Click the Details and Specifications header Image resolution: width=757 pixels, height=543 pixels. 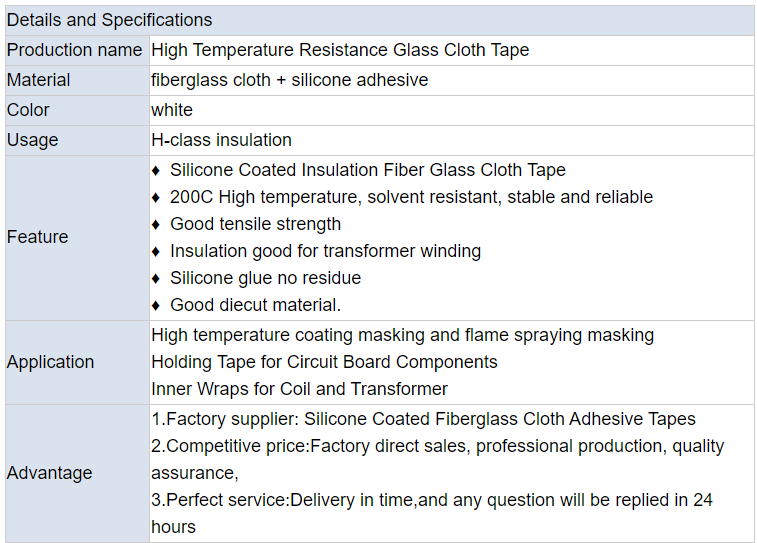tap(379, 20)
